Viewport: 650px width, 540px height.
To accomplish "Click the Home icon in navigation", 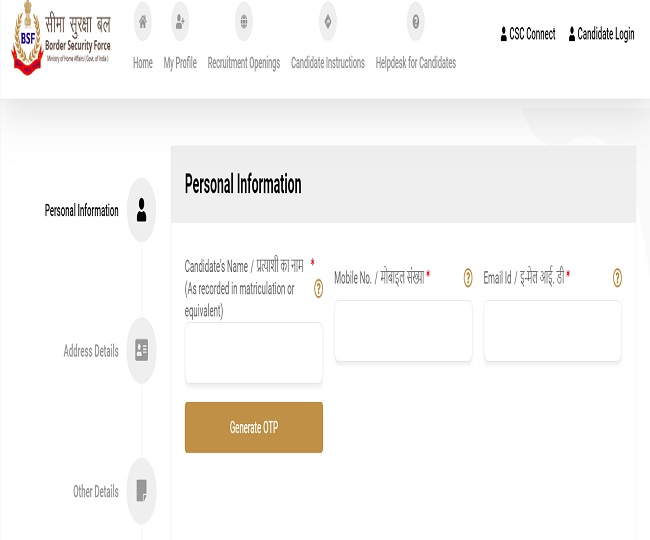I will (x=143, y=22).
